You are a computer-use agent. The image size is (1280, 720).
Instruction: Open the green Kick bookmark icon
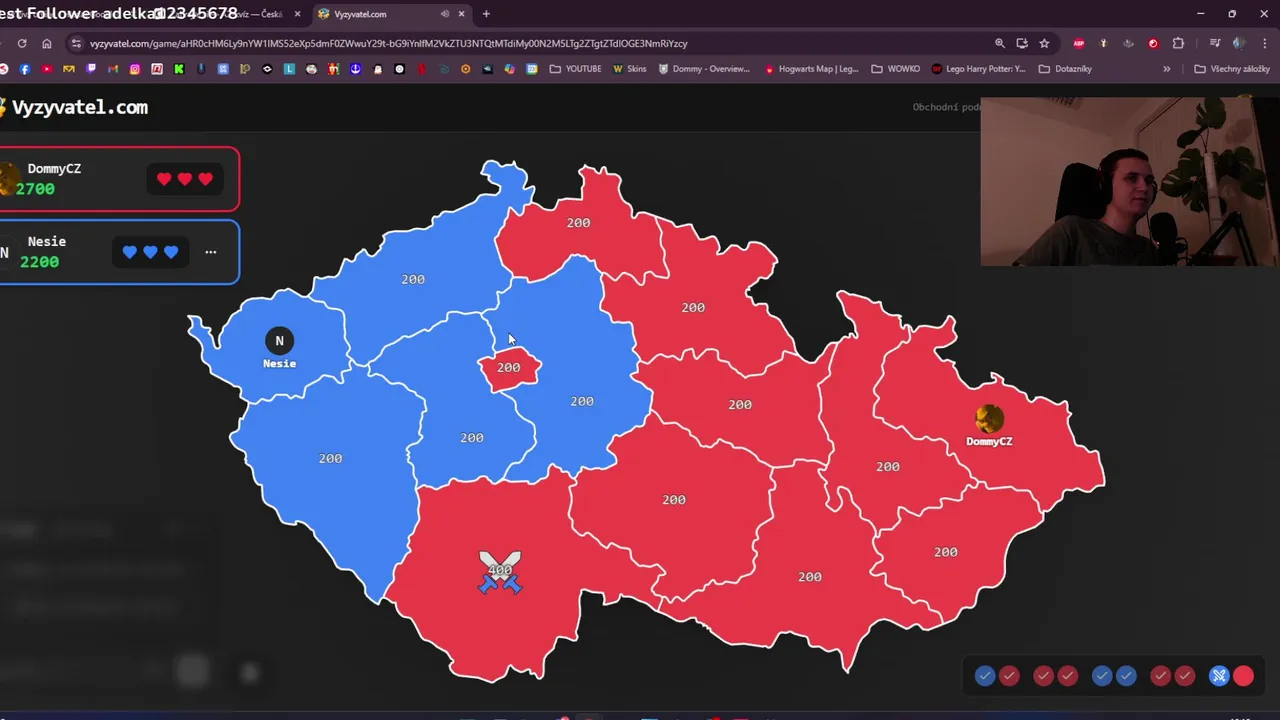pos(179,69)
